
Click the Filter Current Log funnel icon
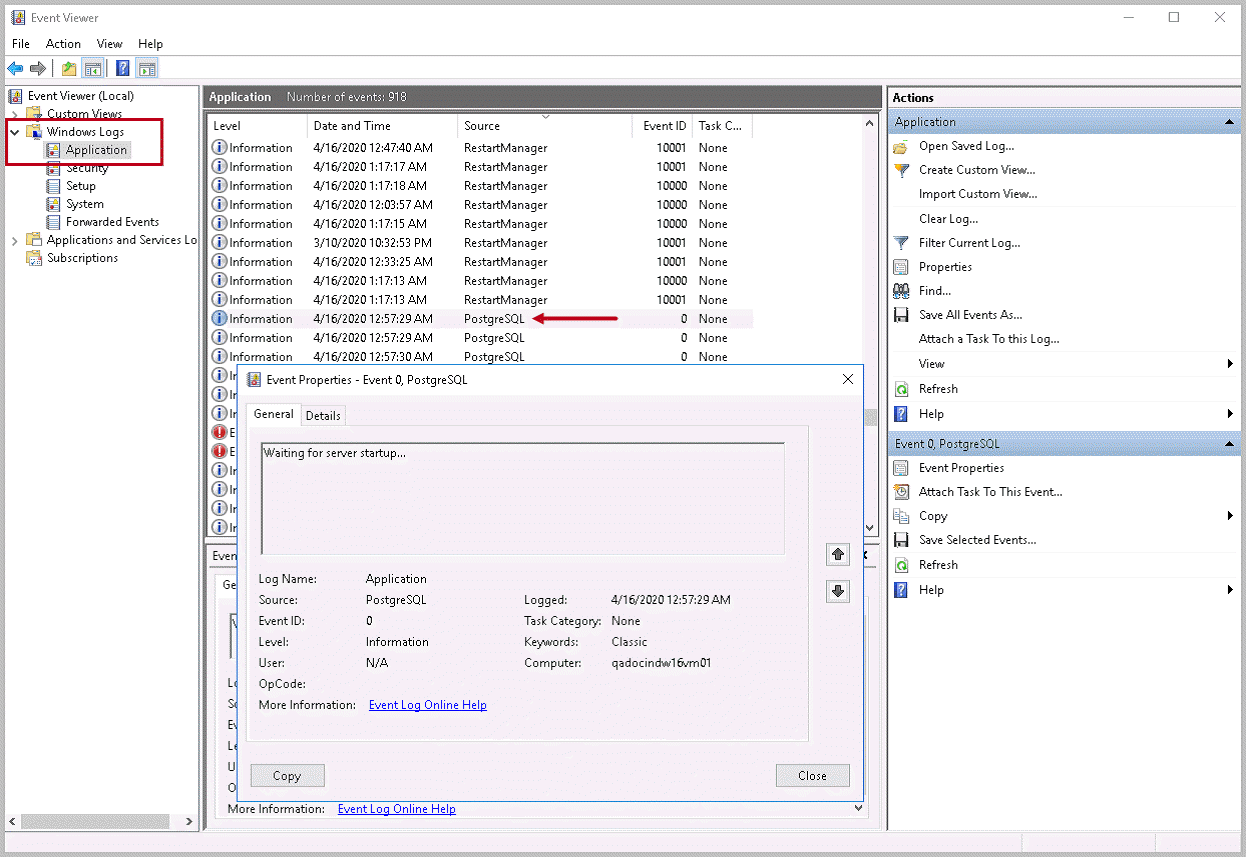903,242
